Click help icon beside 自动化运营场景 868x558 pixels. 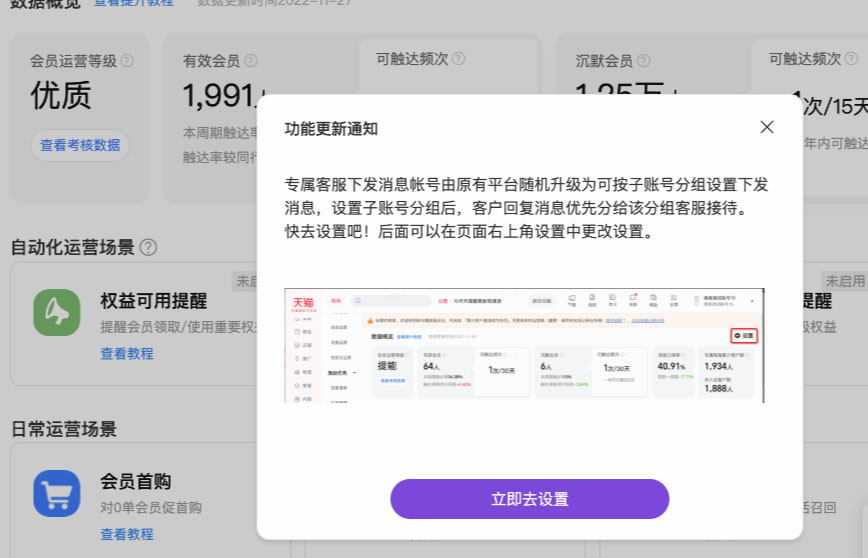coord(148,247)
